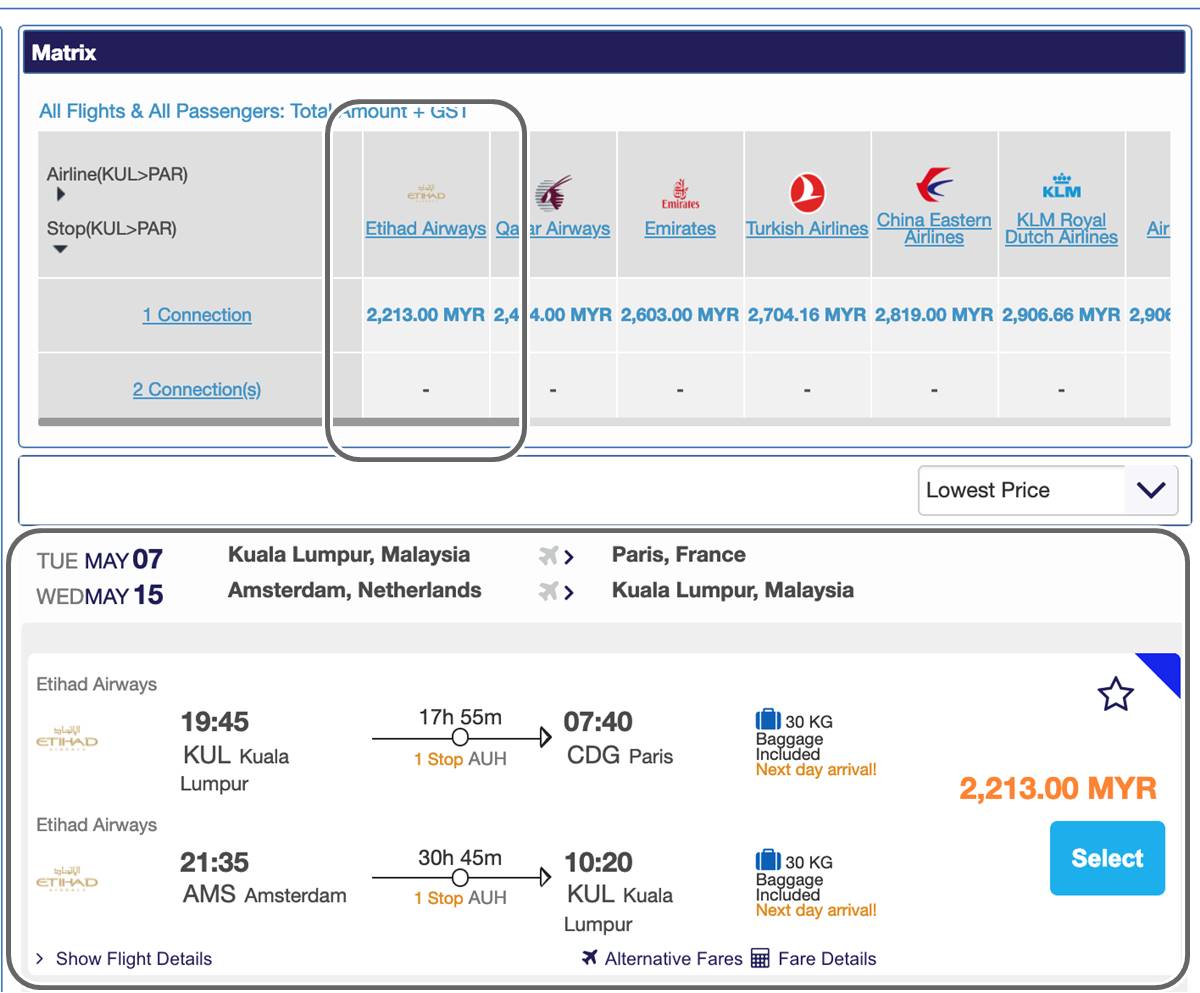This screenshot has width=1200, height=993.
Task: Open the Etihad Airways link
Action: pyautogui.click(x=426, y=228)
